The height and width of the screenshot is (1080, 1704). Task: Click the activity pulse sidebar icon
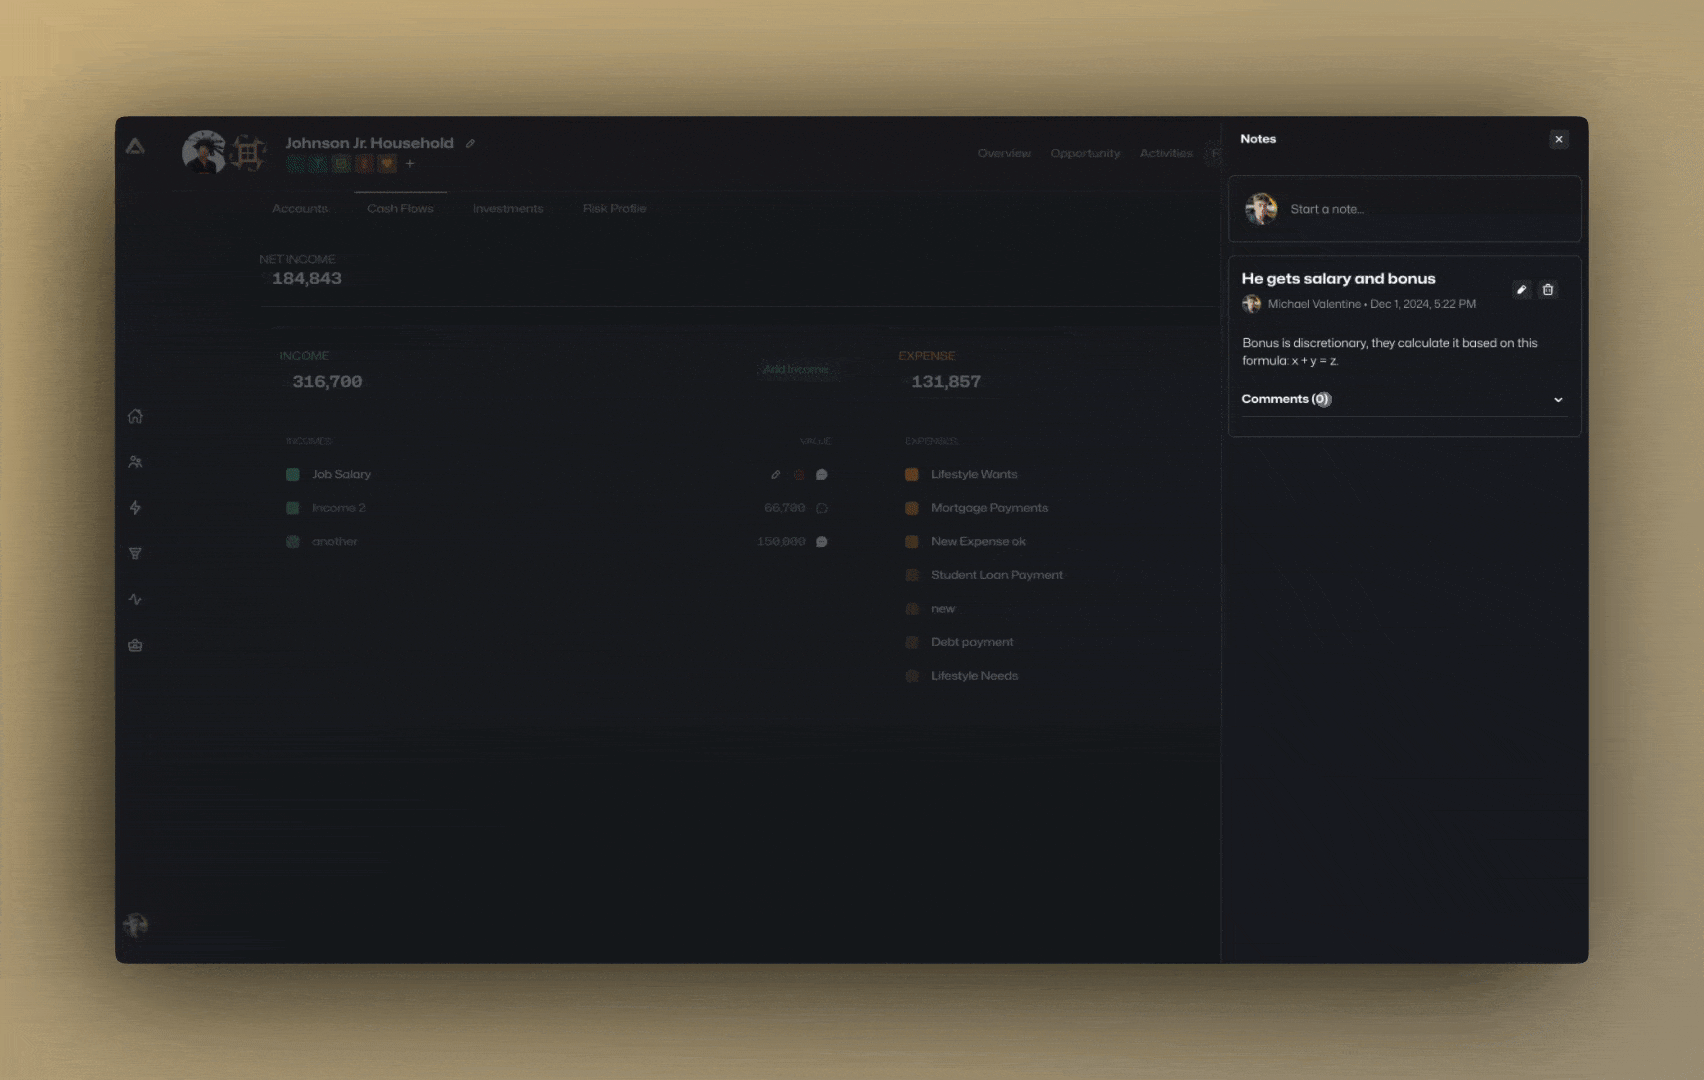(x=135, y=599)
